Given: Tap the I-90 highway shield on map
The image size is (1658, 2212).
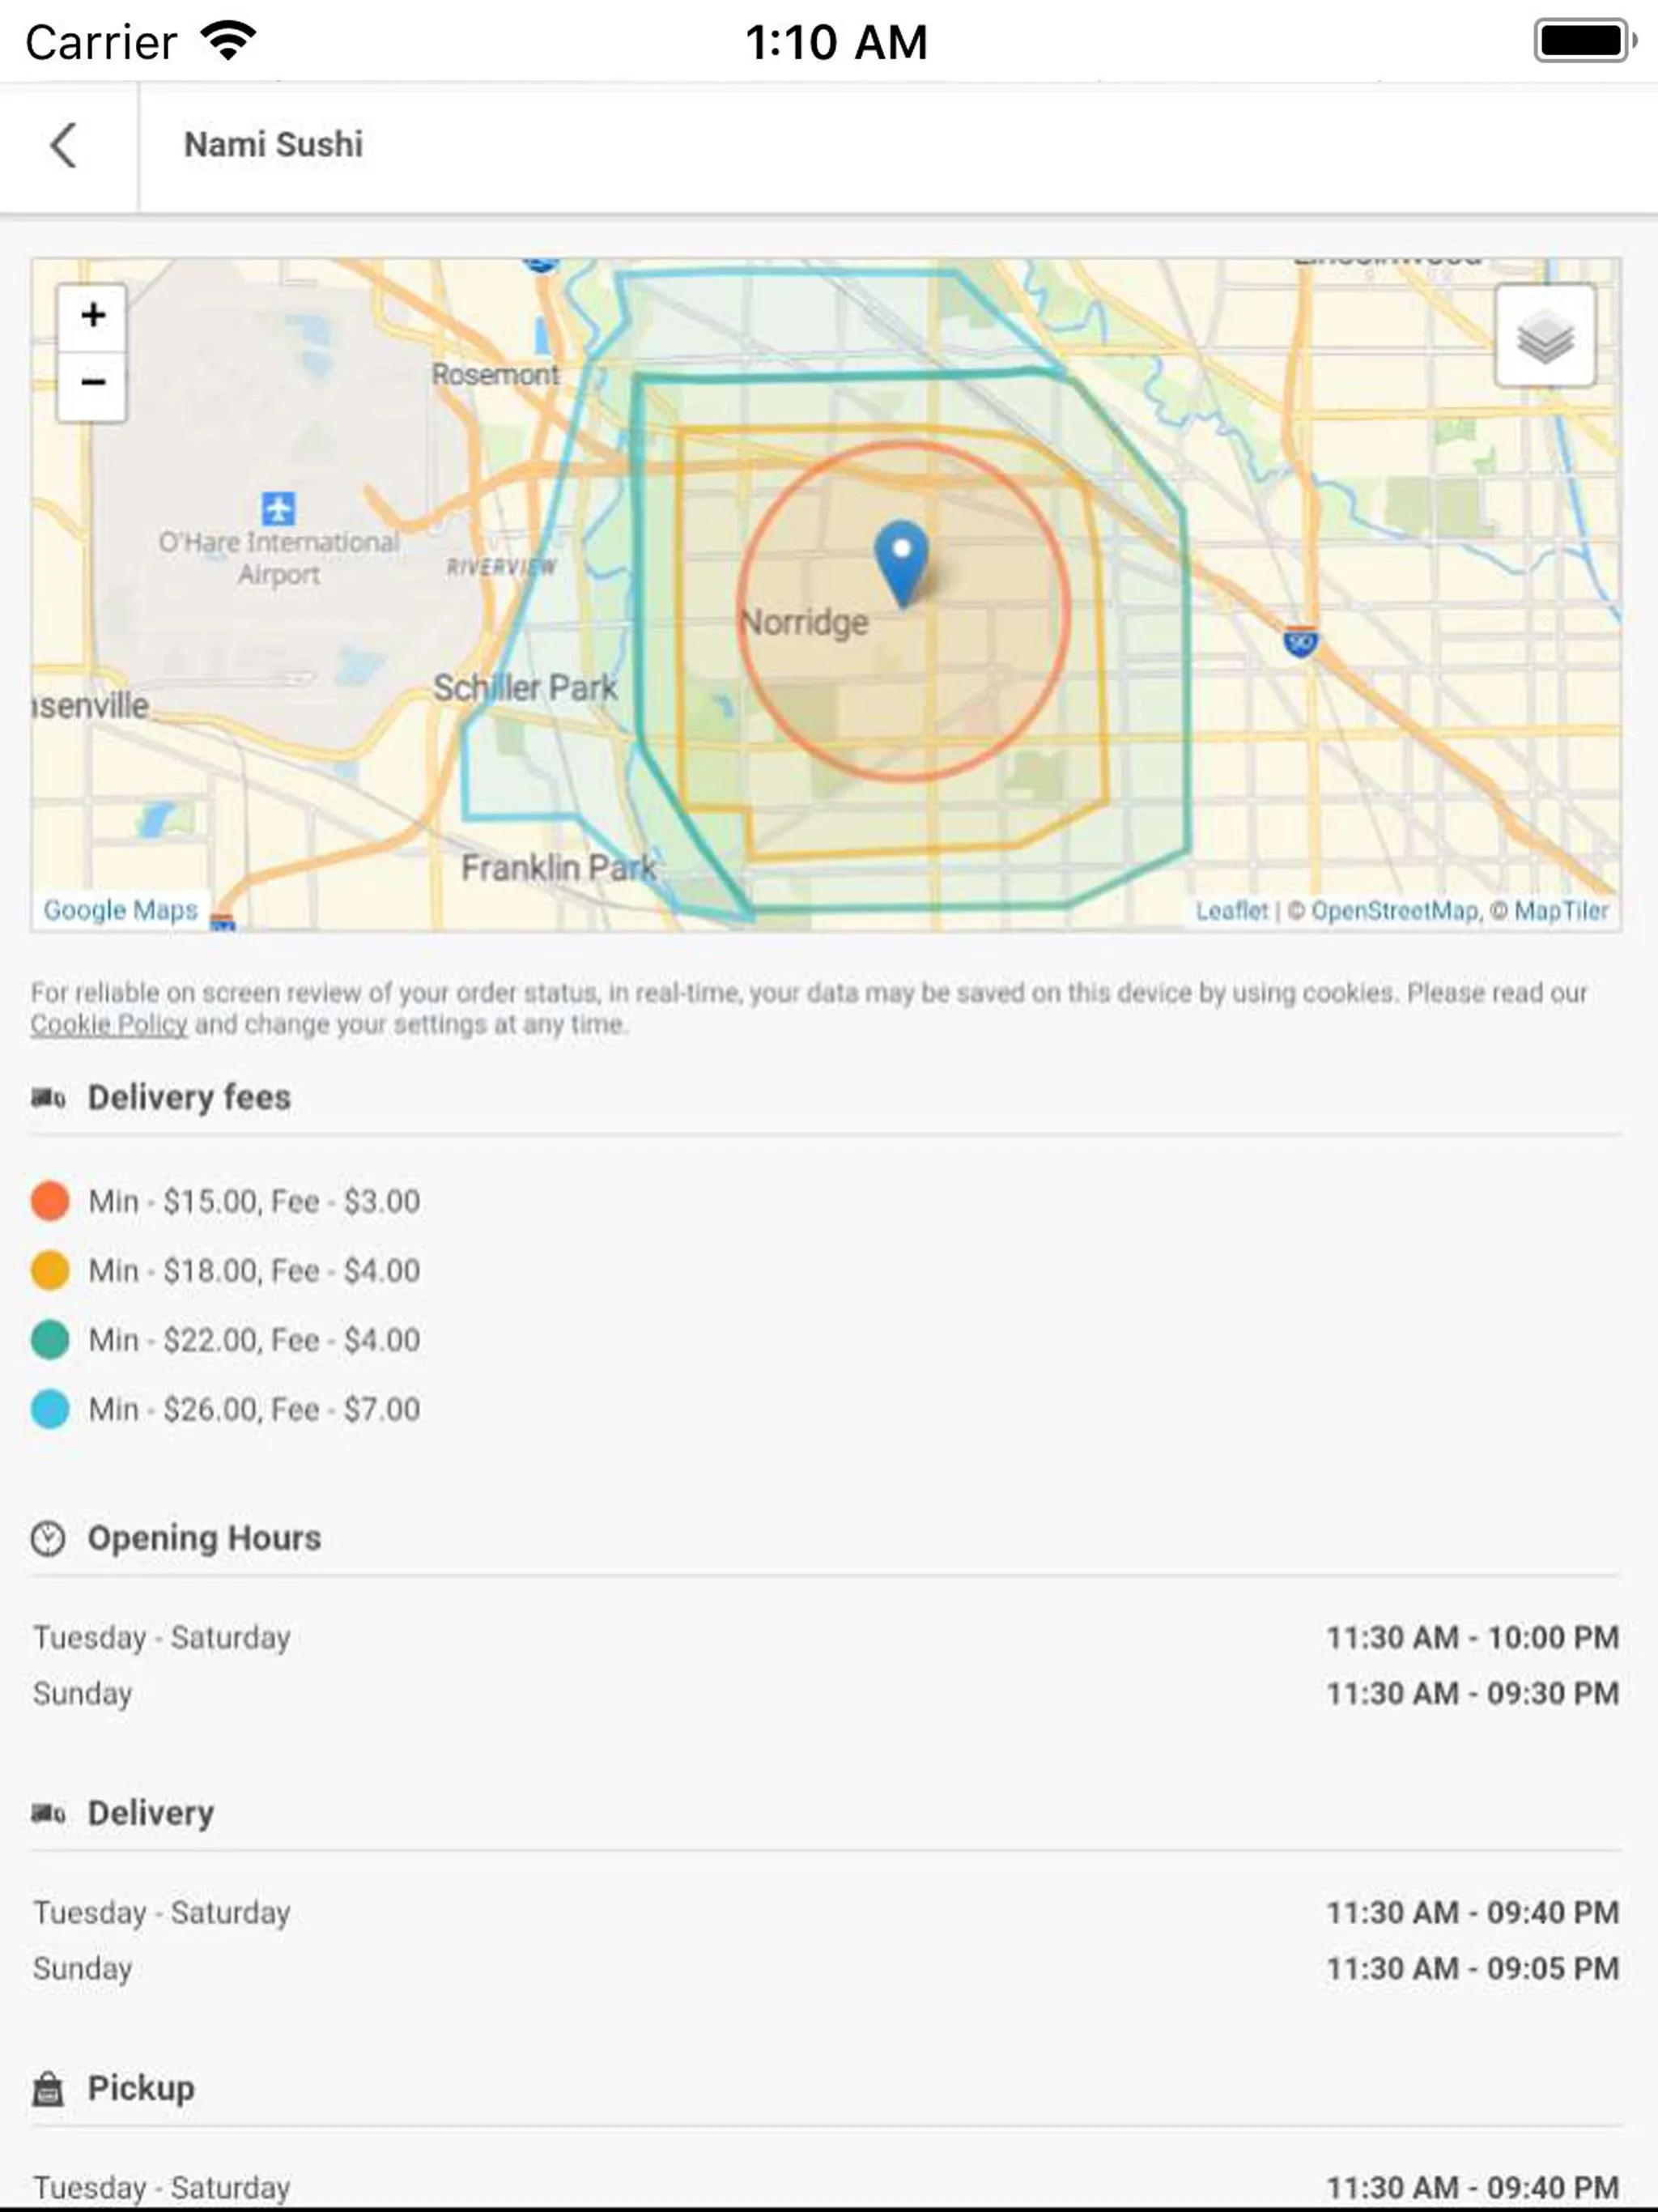Looking at the screenshot, I should 1300,641.
